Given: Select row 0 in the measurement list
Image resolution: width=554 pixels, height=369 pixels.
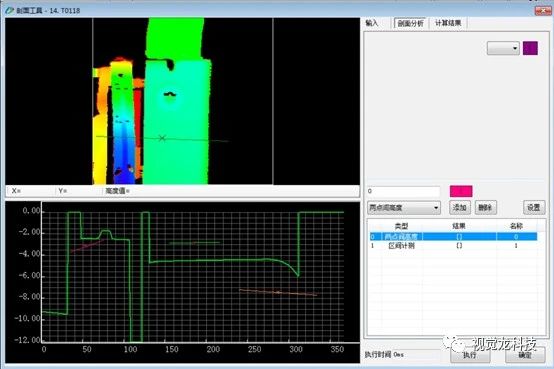Looking at the screenshot, I should click(x=453, y=236).
